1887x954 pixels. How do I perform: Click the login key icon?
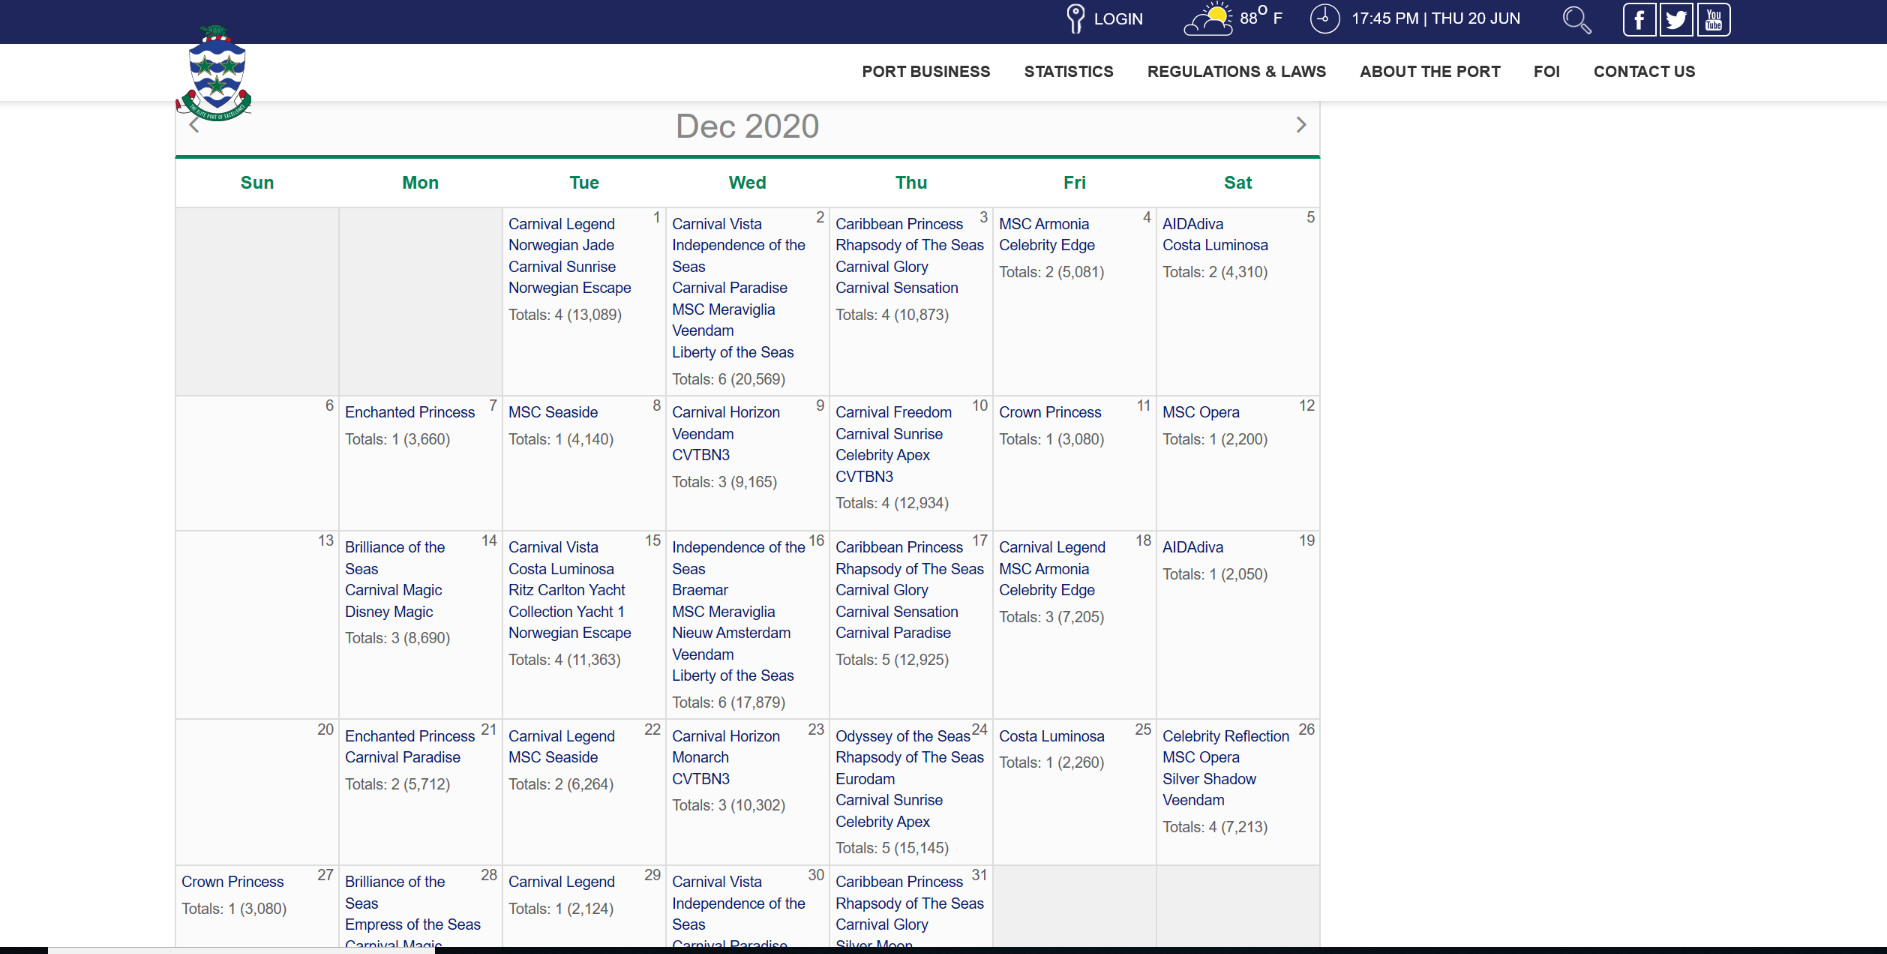tap(1075, 19)
